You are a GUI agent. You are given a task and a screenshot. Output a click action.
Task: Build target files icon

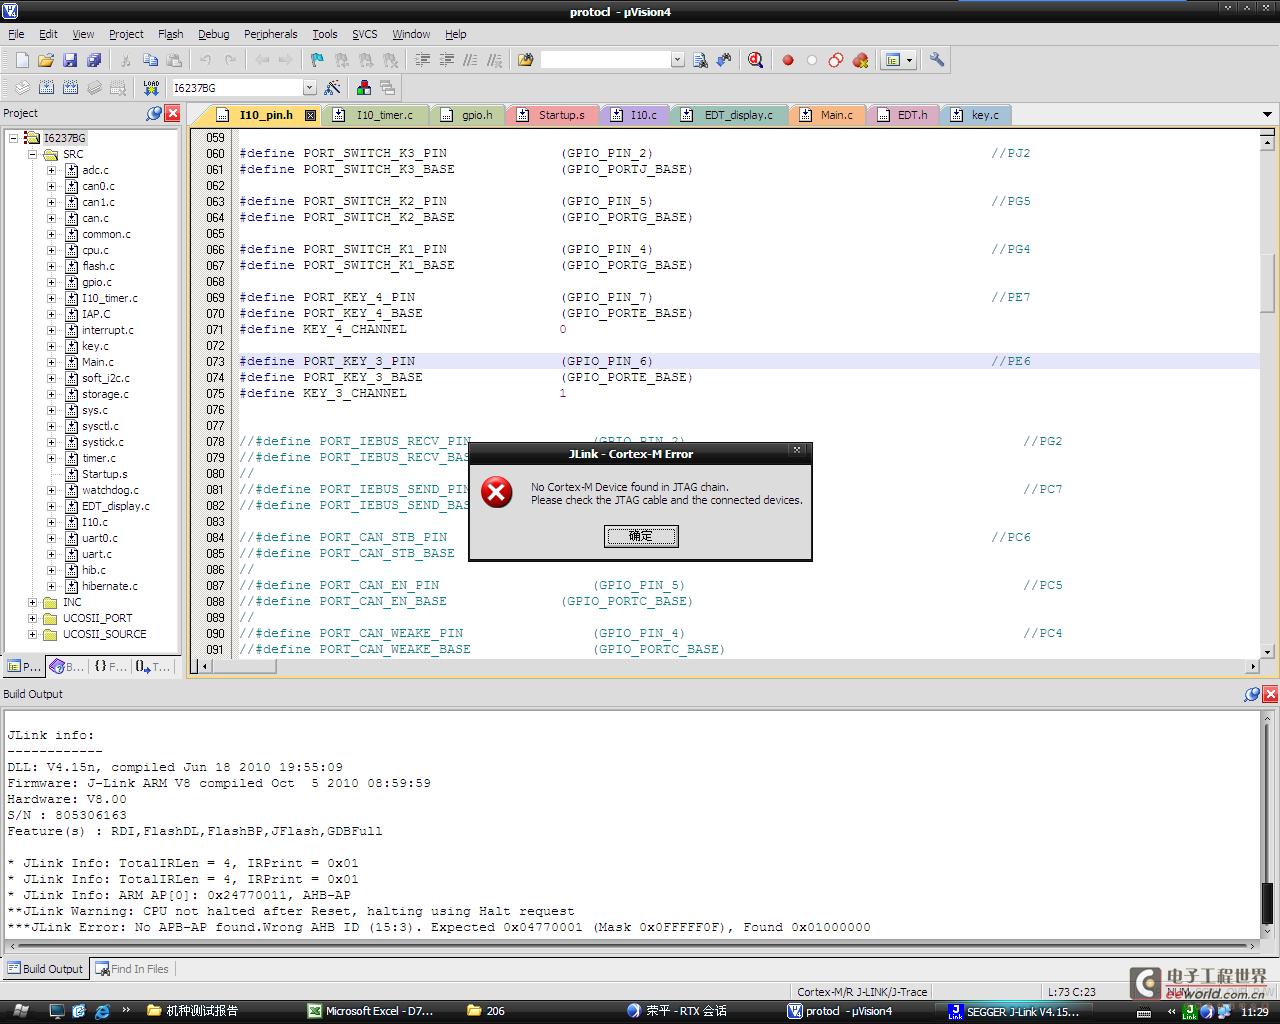pos(46,88)
